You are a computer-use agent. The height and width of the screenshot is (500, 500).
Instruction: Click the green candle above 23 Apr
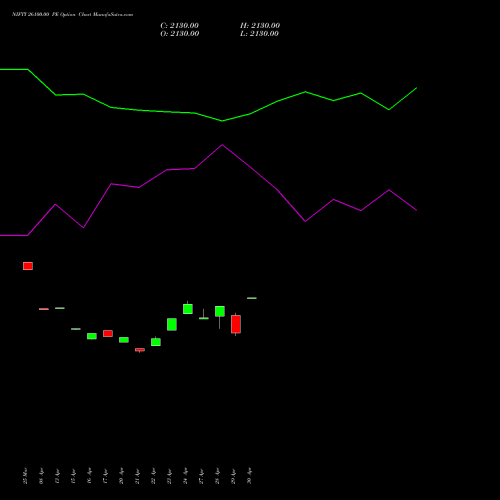click(172, 324)
